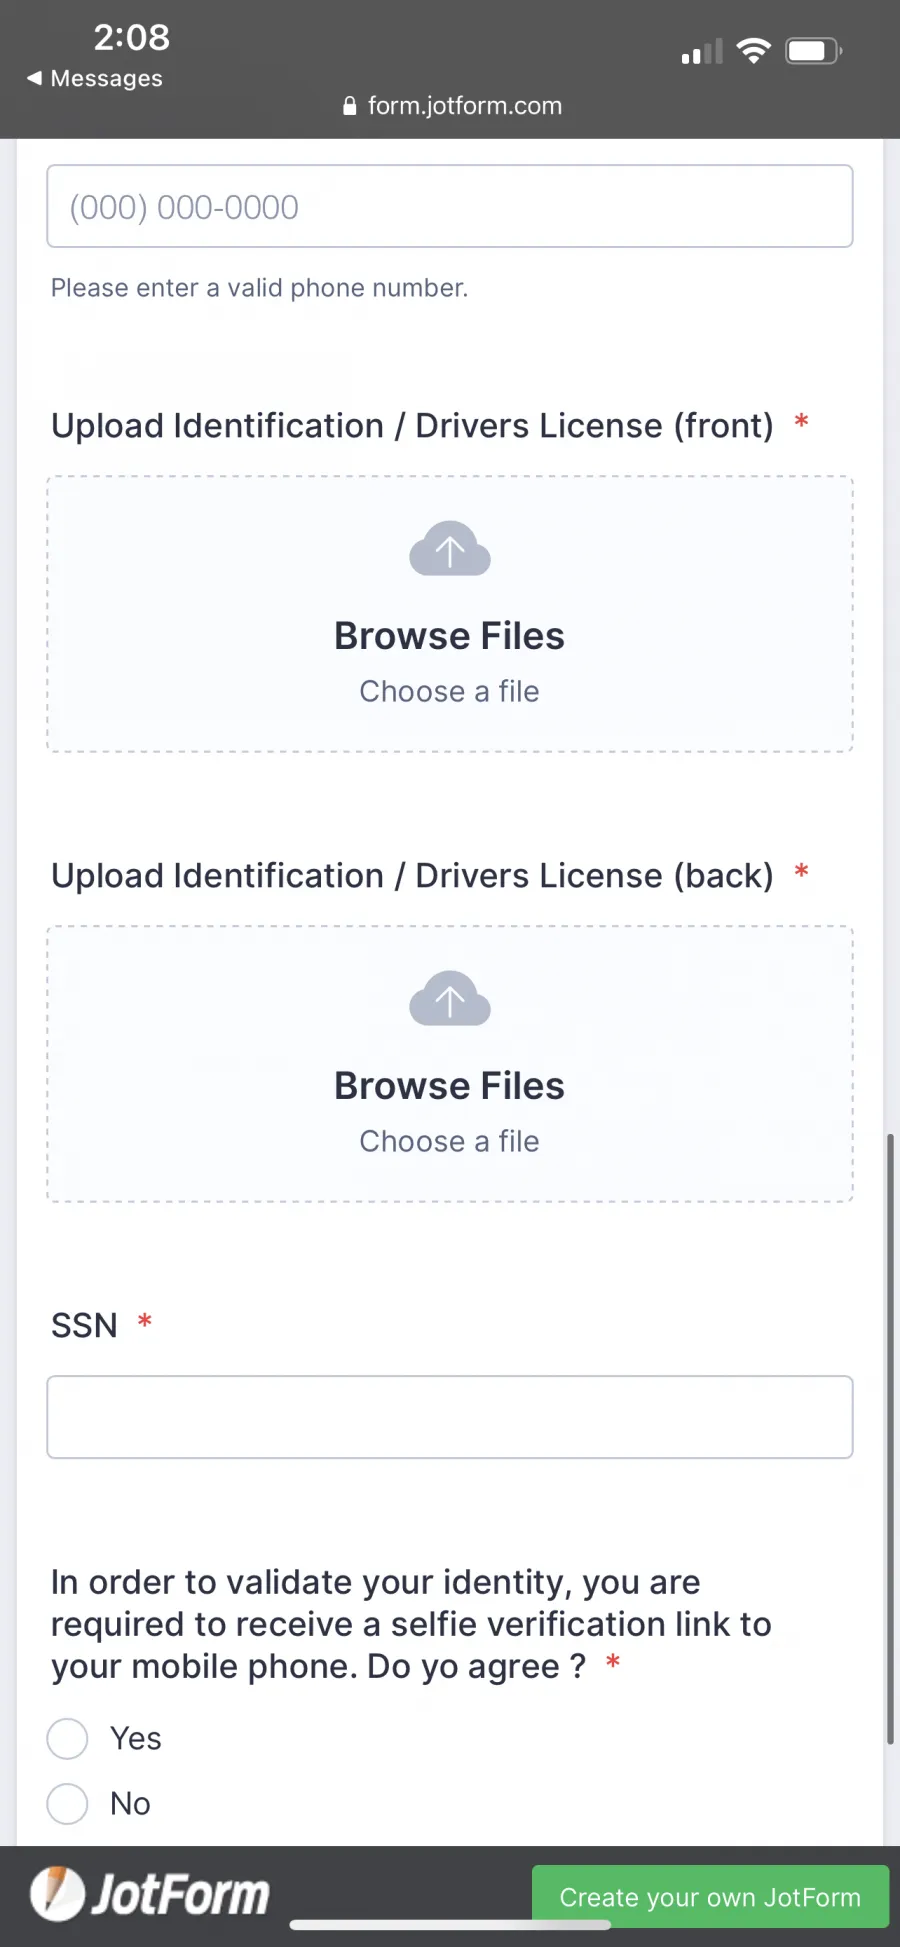This screenshot has height=1947, width=900.
Task: Focus the phone number input field
Action: (x=450, y=206)
